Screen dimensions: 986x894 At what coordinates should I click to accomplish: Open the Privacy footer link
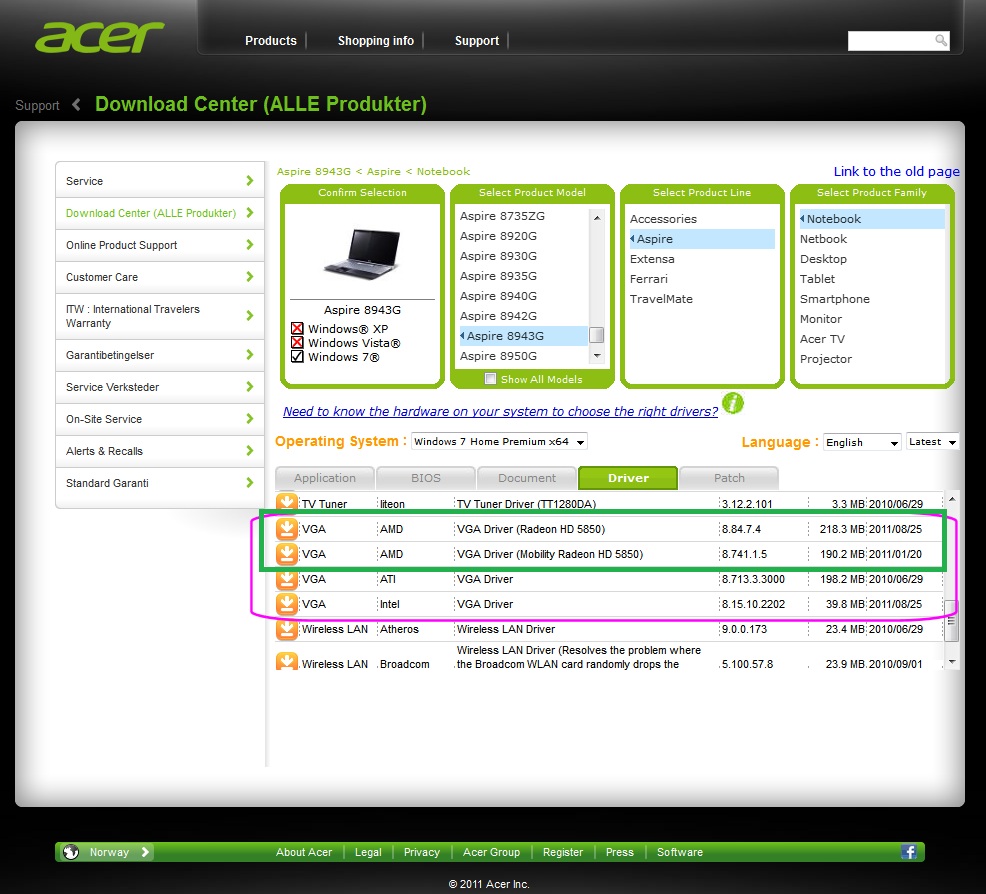click(x=421, y=852)
